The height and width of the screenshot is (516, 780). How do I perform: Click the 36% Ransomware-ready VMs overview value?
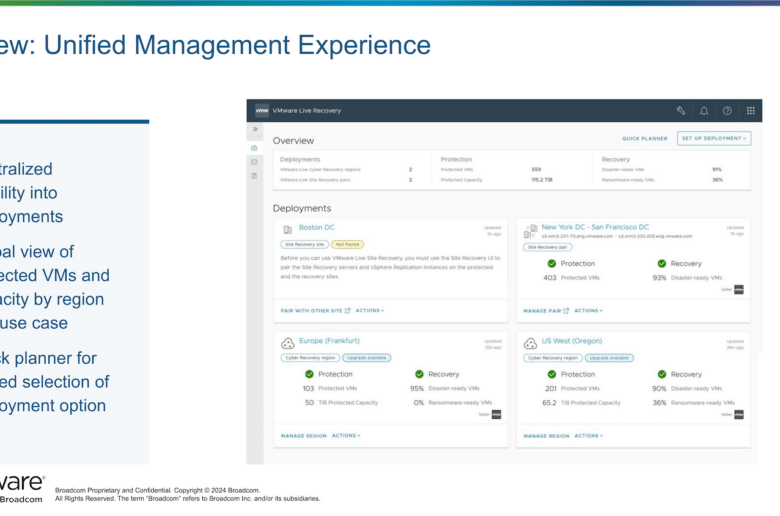coord(717,180)
